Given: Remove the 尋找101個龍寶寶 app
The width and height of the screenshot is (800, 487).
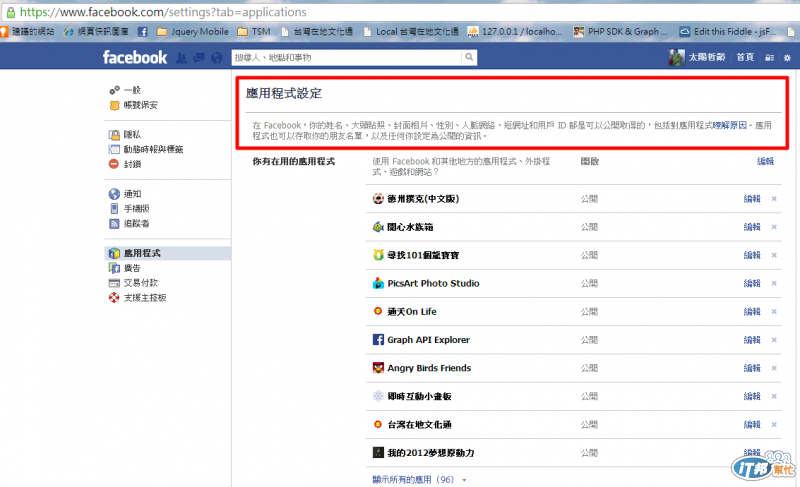Looking at the screenshot, I should pyautogui.click(x=774, y=255).
